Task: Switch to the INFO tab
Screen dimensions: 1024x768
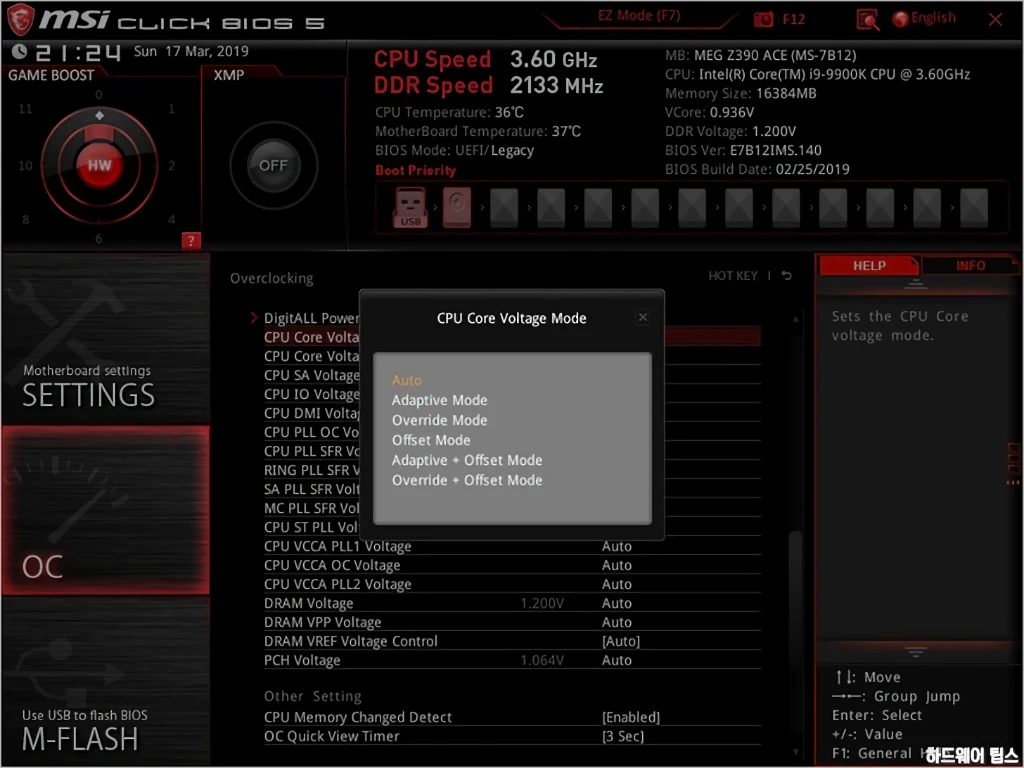Action: [x=970, y=266]
